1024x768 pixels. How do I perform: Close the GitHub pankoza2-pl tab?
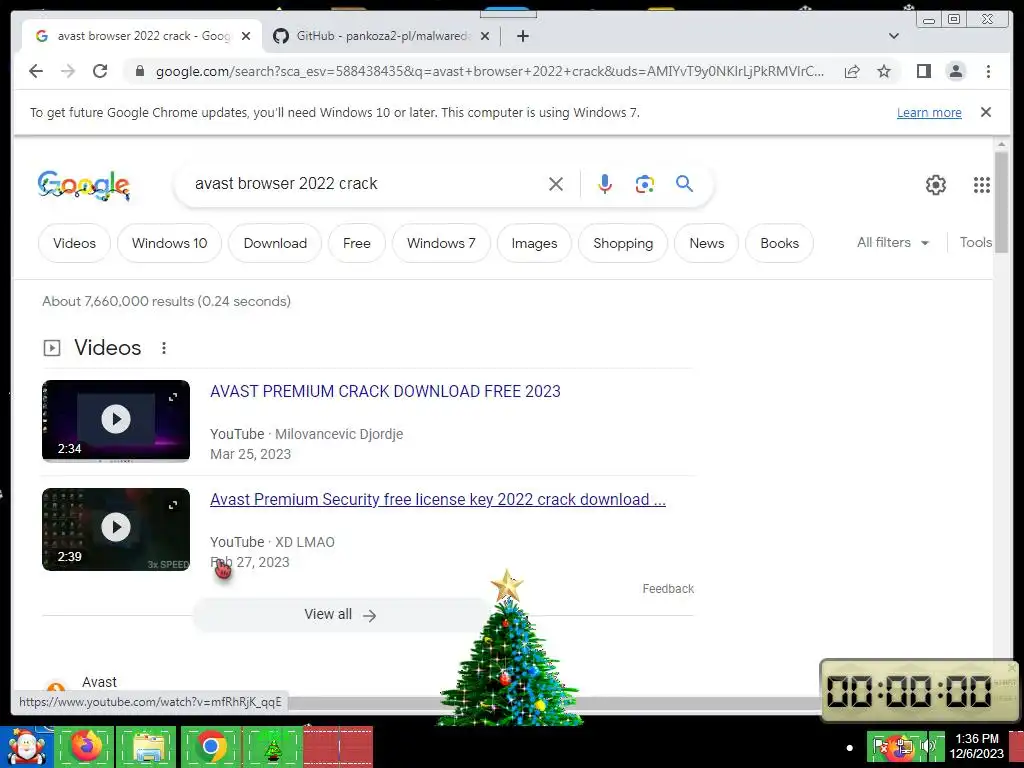tap(485, 36)
